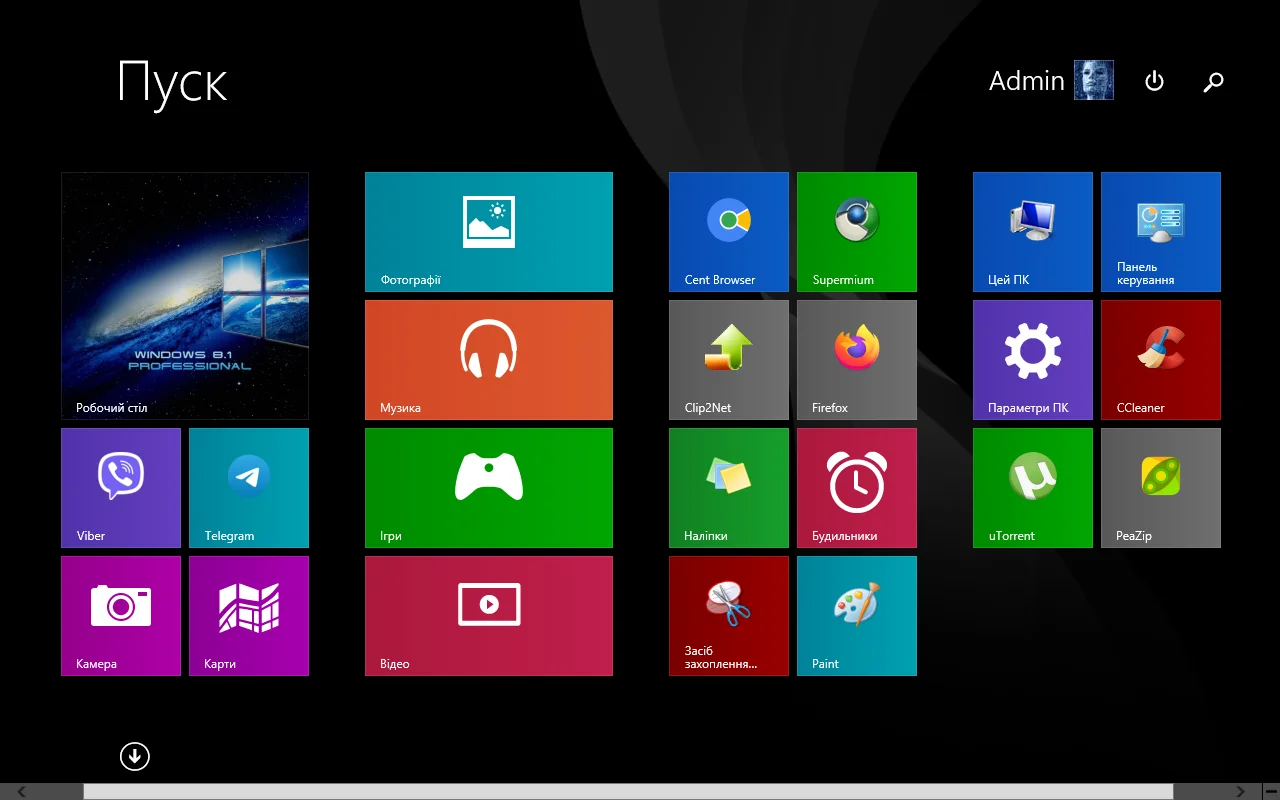This screenshot has height=800, width=1280.
Task: Open the Viber app tile
Action: click(121, 488)
